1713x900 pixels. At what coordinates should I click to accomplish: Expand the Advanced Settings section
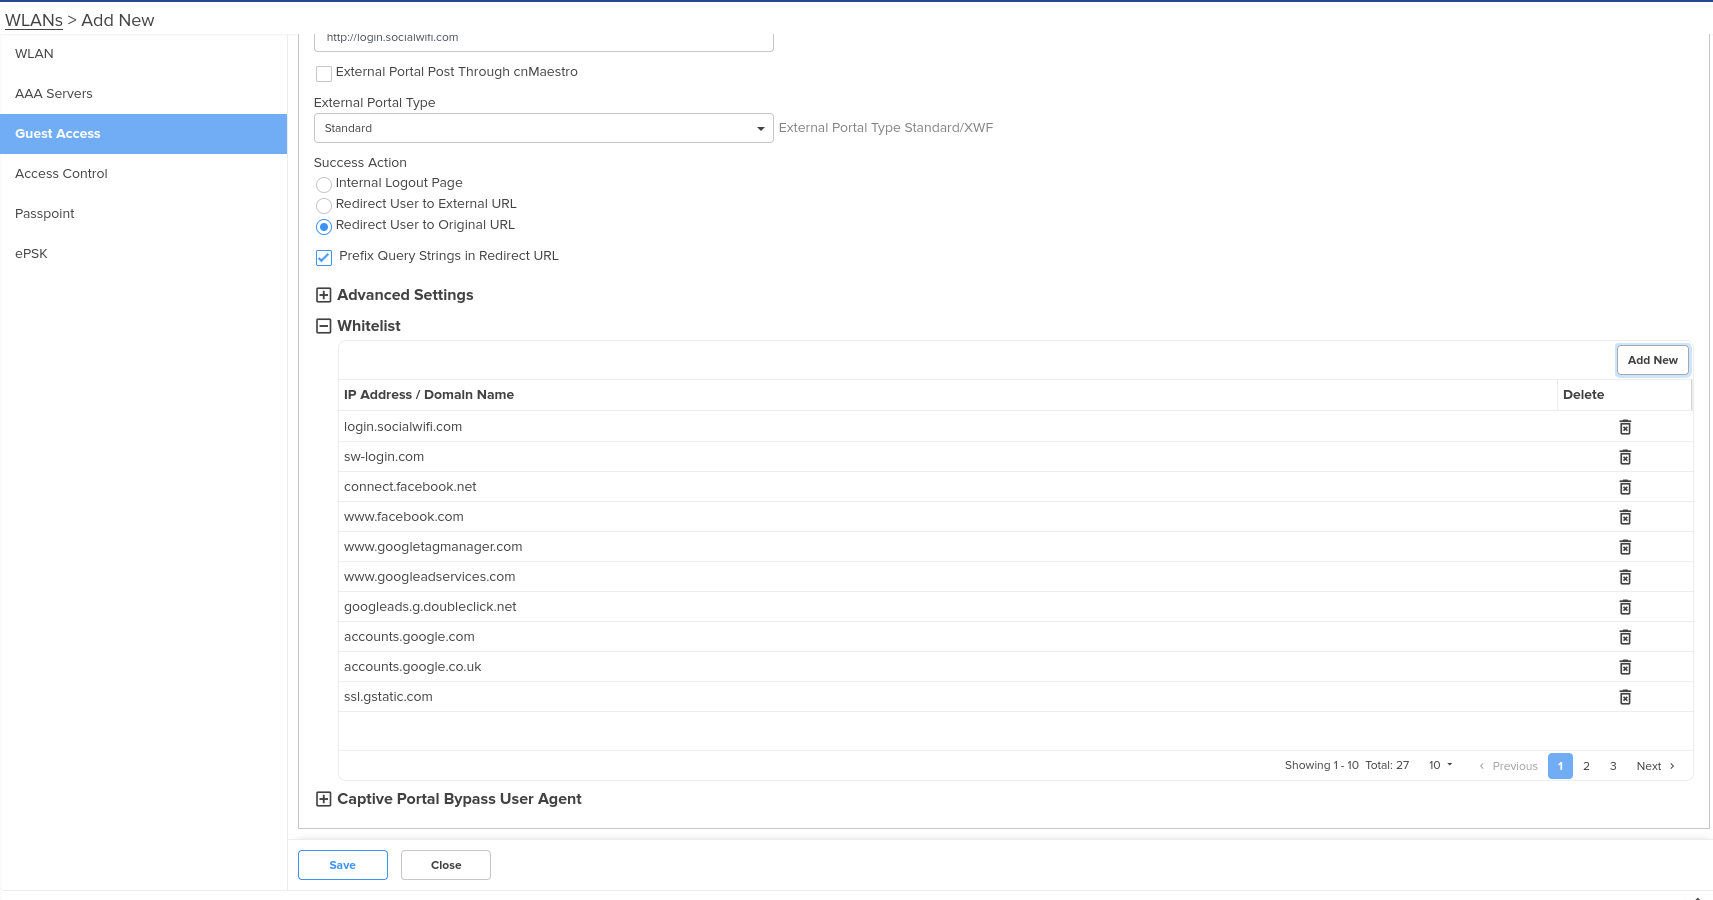pyautogui.click(x=324, y=295)
